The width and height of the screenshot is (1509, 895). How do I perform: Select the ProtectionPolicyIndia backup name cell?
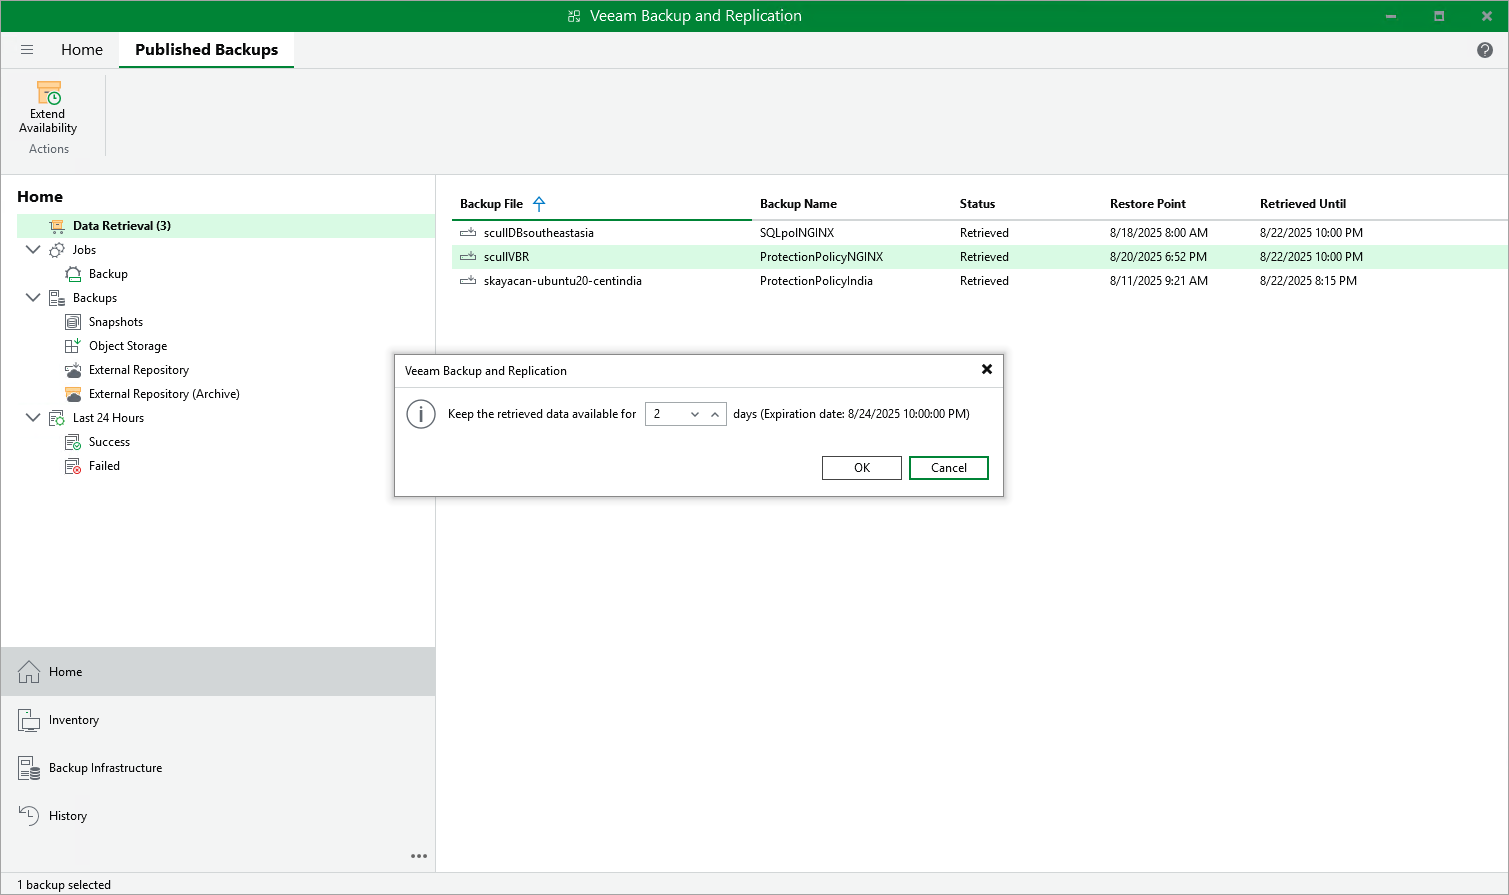click(x=816, y=281)
